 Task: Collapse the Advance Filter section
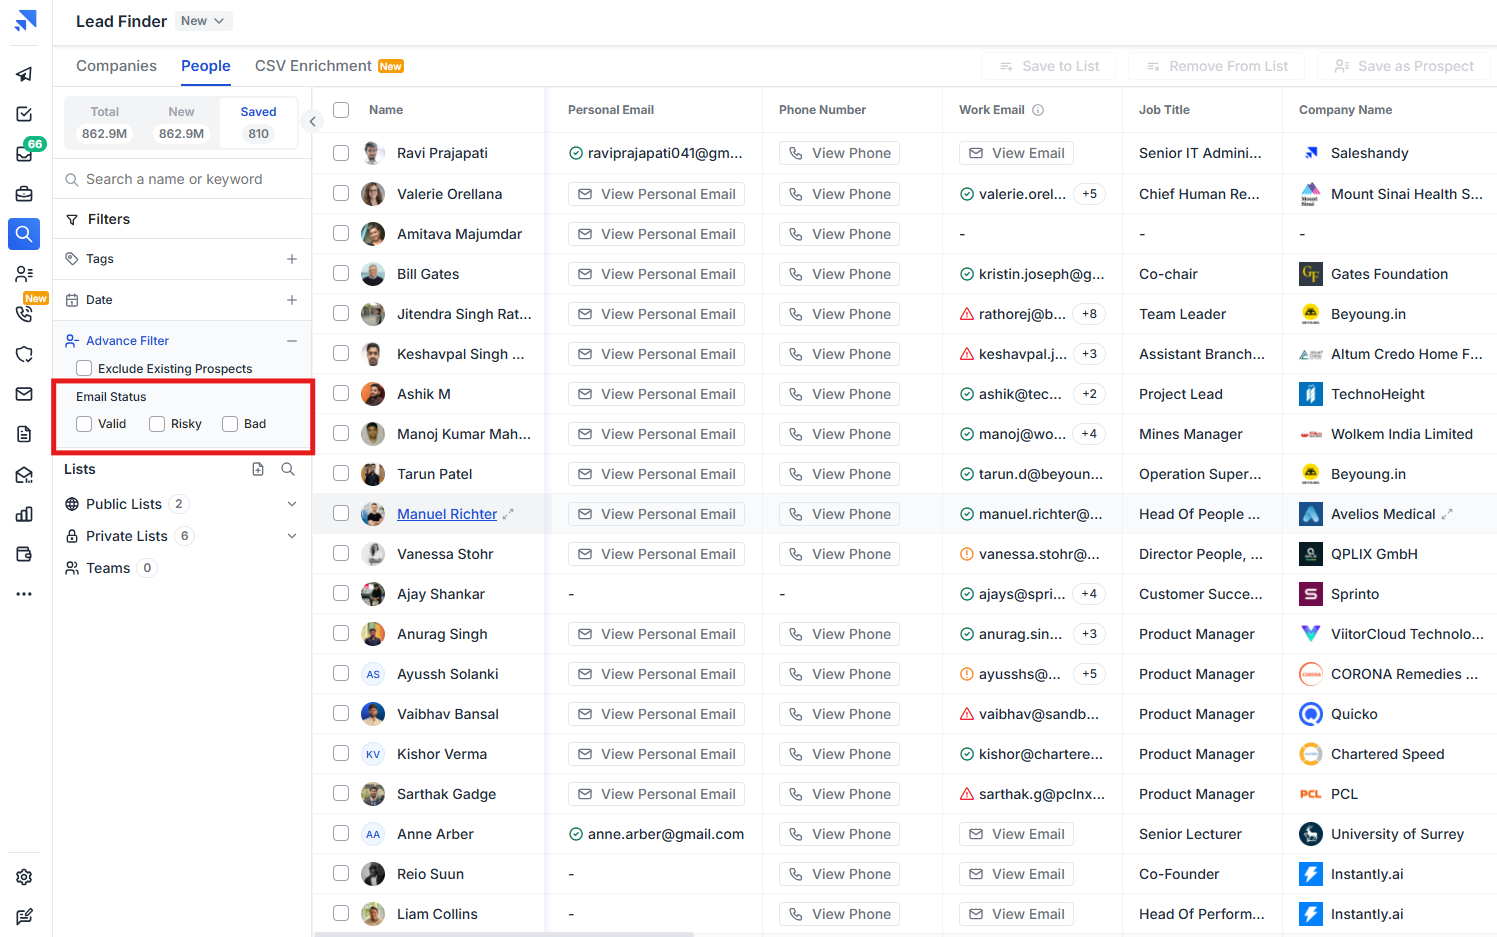(292, 341)
